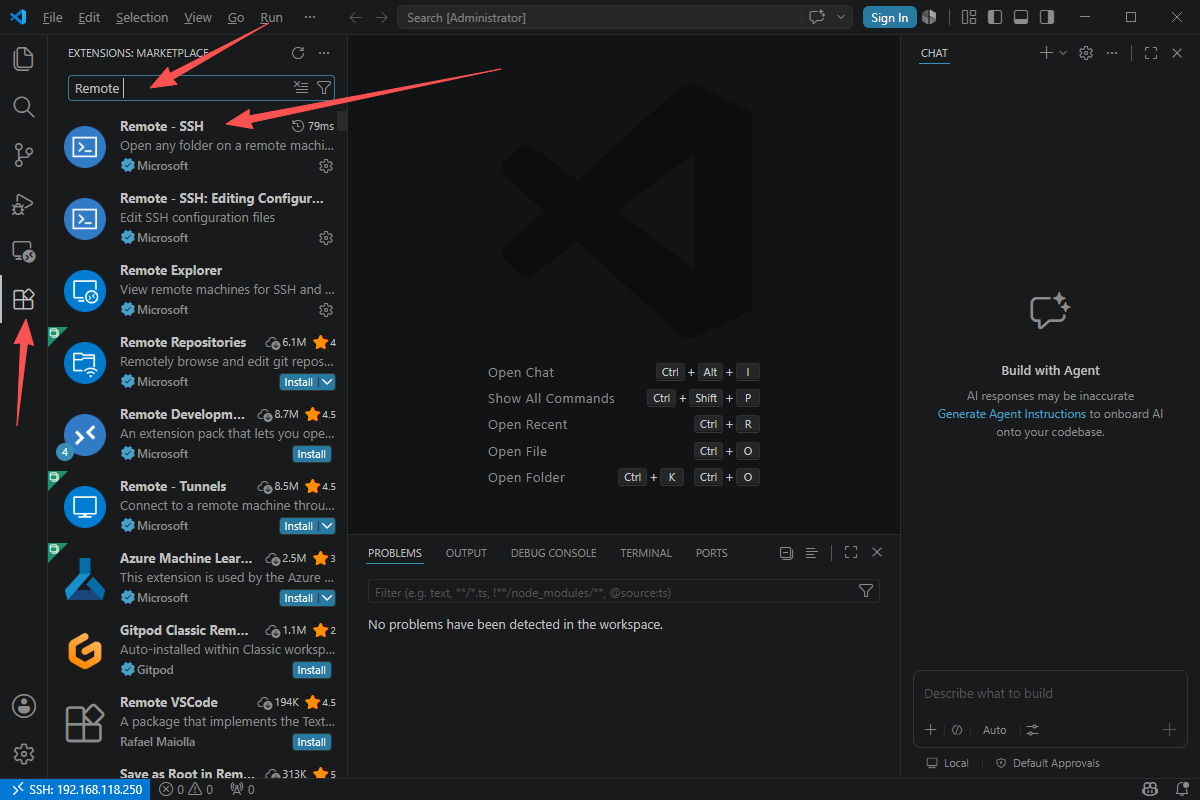Click the command center search box
Image resolution: width=1200 pixels, height=800 pixels.
(x=599, y=17)
